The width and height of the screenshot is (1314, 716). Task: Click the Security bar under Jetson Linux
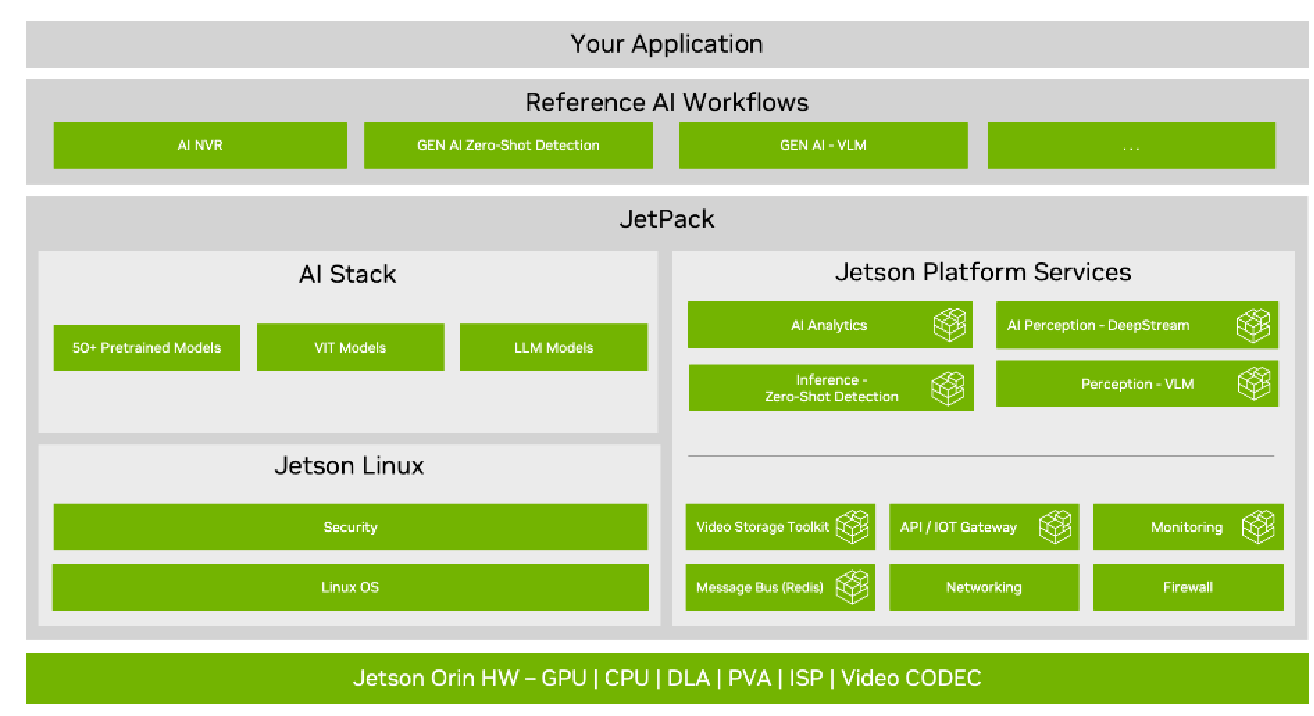350,527
